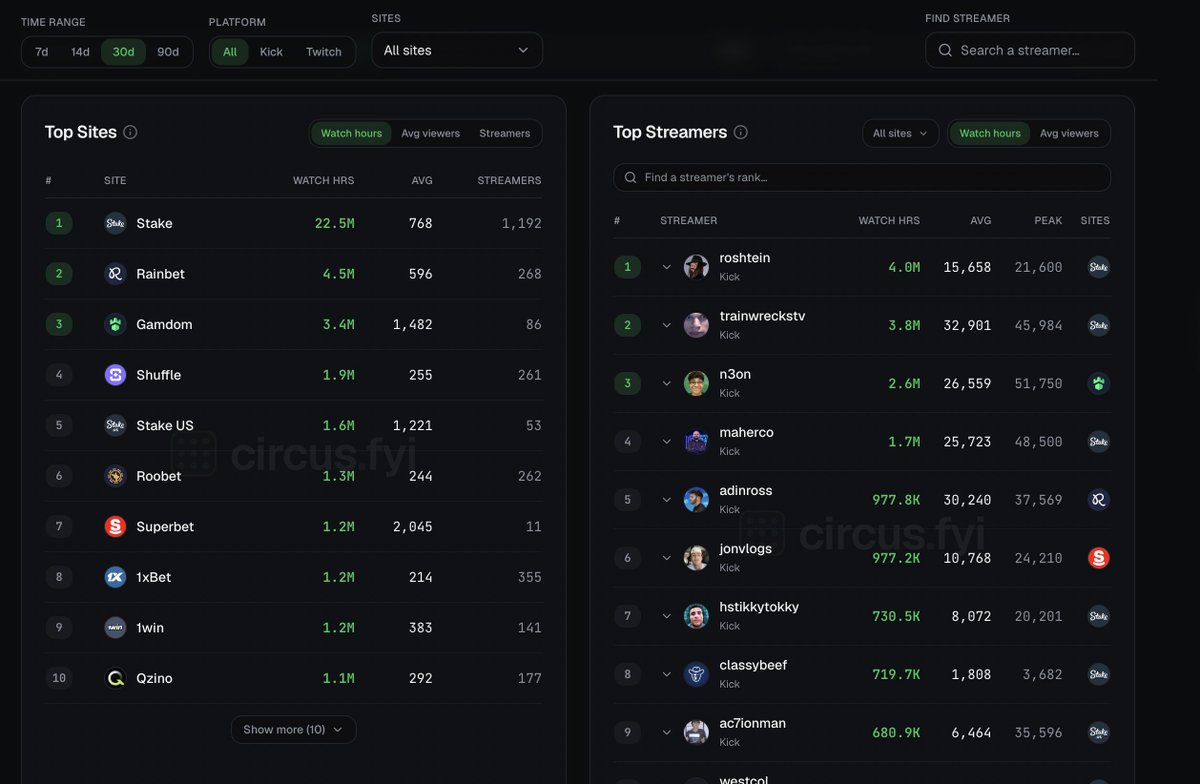Open the Qzino site name link
This screenshot has height=784, width=1200.
154,678
